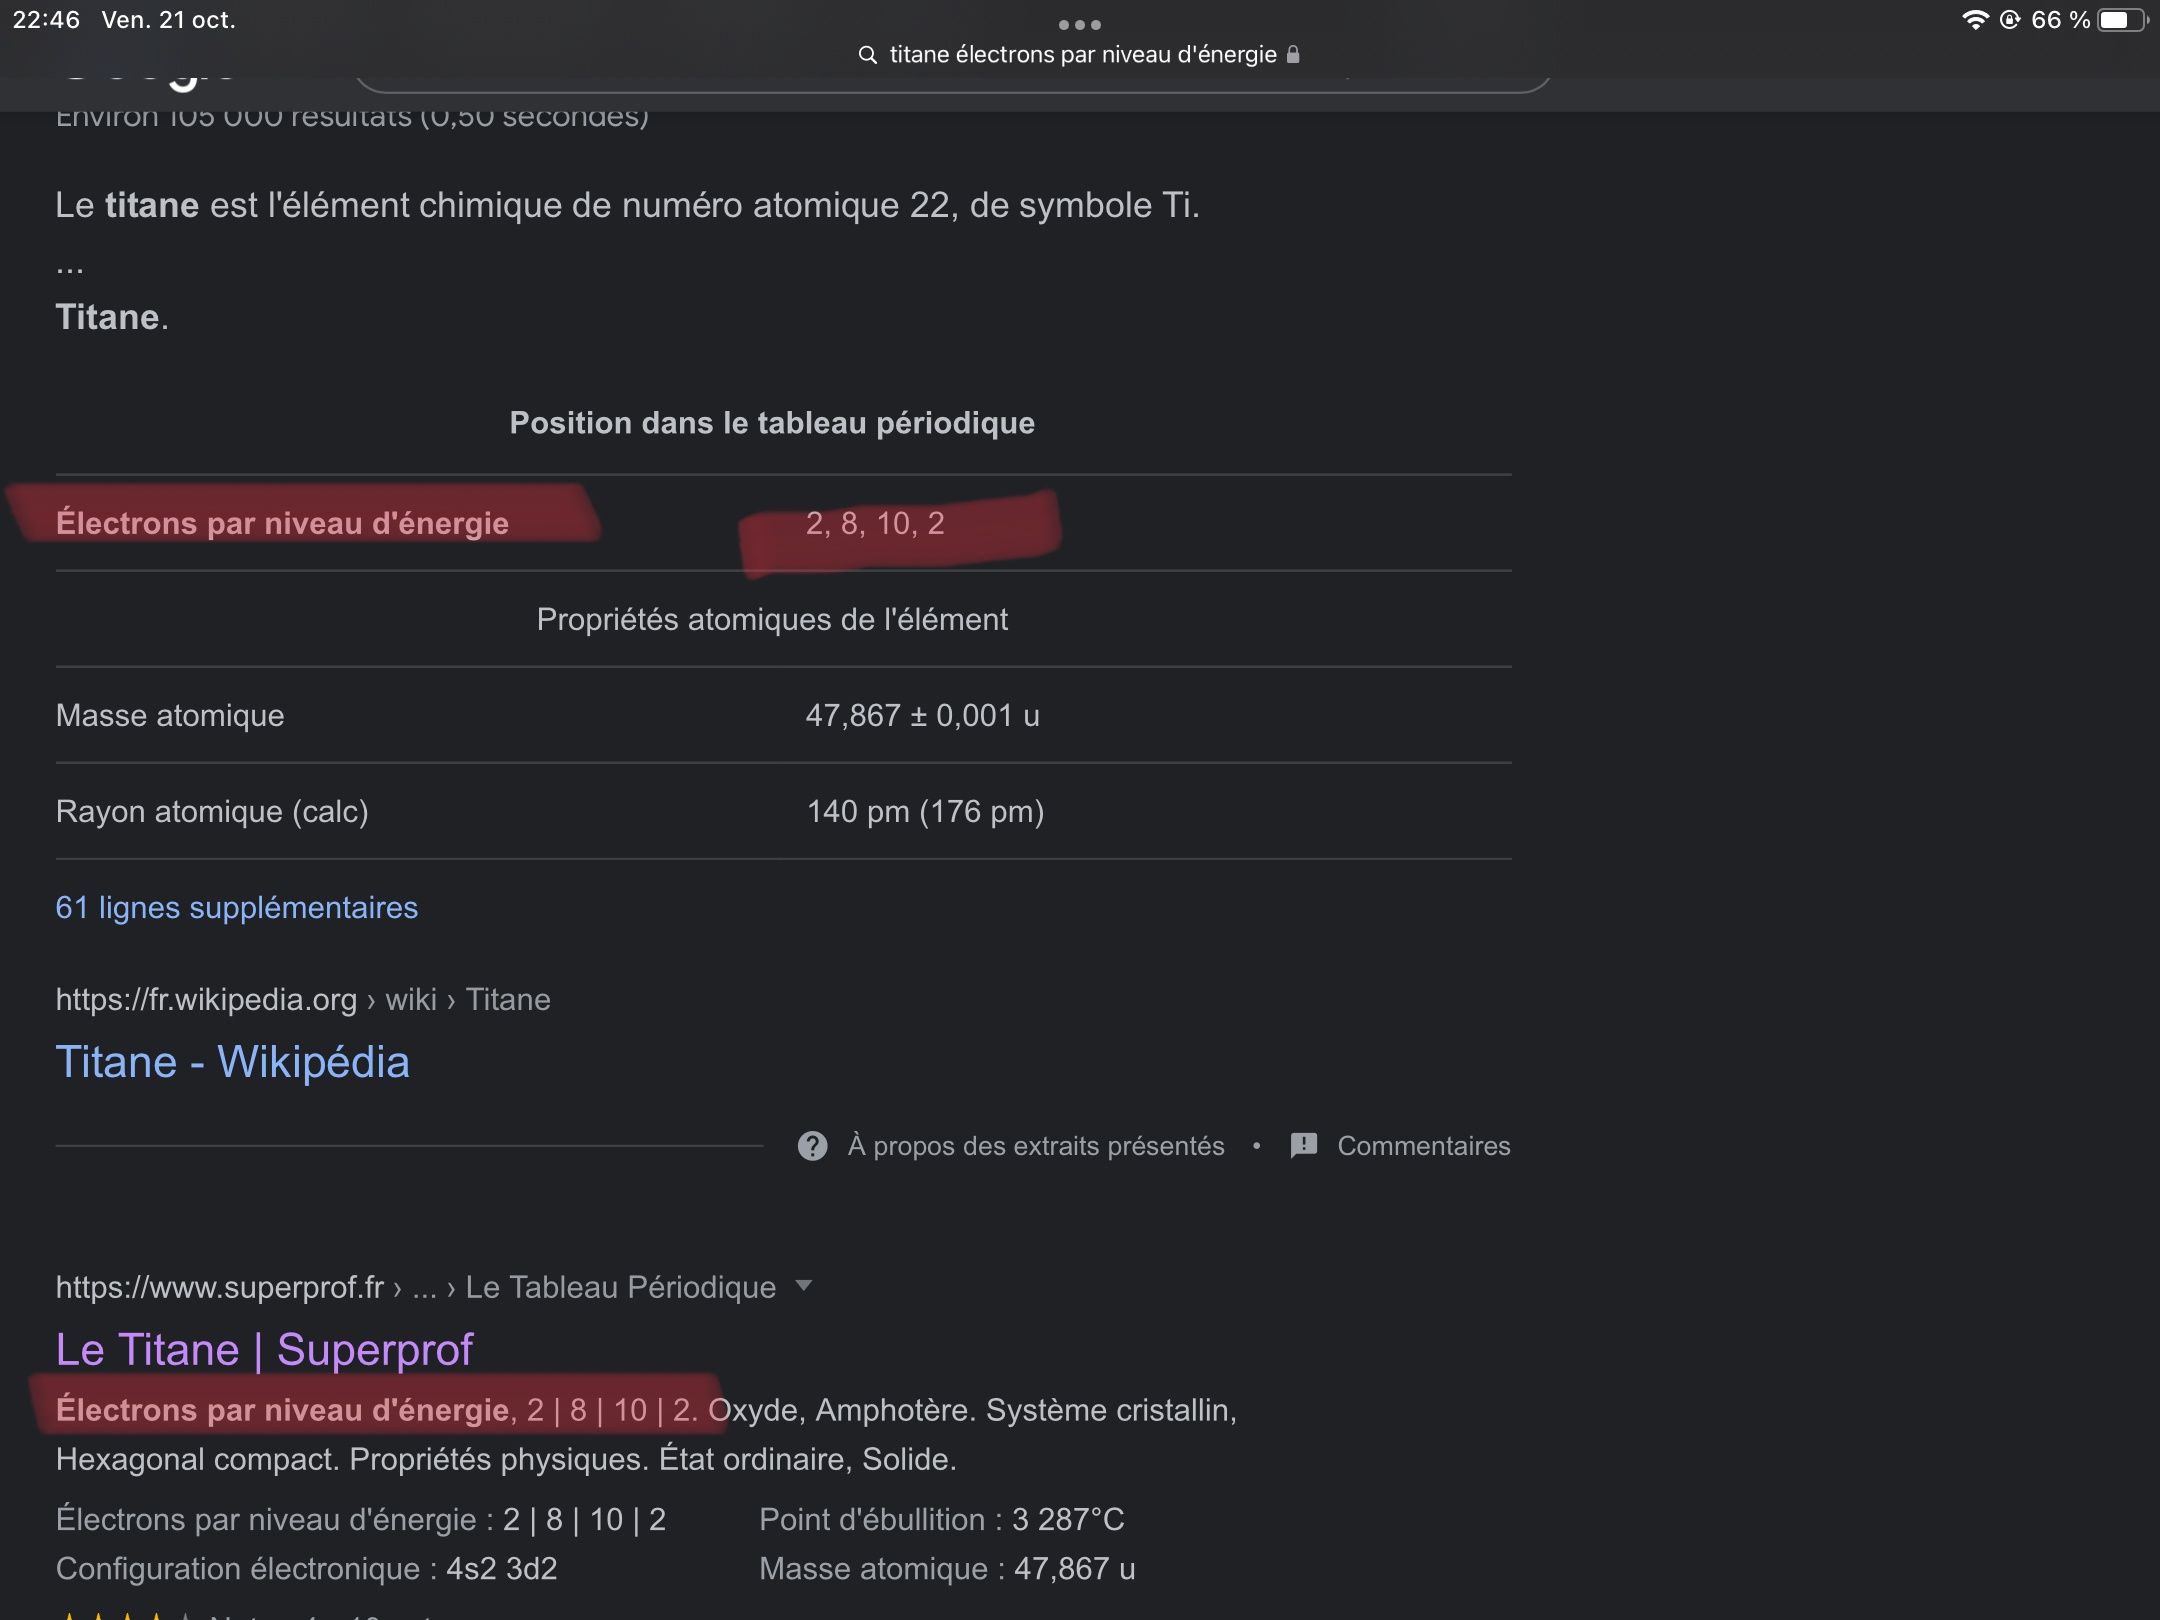The height and width of the screenshot is (1620, 2160).
Task: Tap the battery indicator icon
Action: pyautogui.click(x=2122, y=20)
